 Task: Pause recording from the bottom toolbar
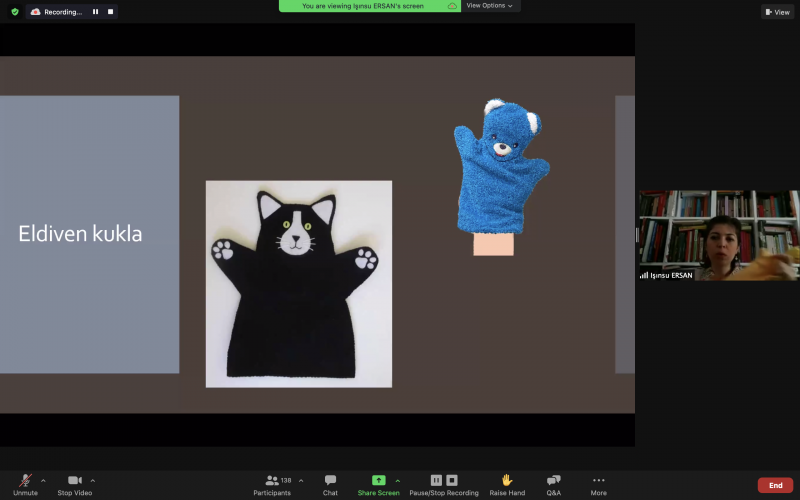436,480
